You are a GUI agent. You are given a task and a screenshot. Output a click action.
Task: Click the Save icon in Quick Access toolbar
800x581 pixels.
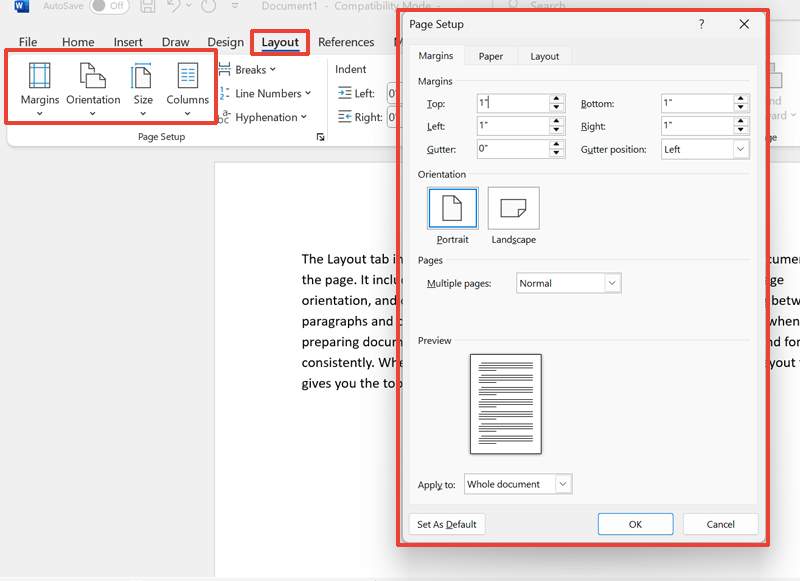[147, 7]
